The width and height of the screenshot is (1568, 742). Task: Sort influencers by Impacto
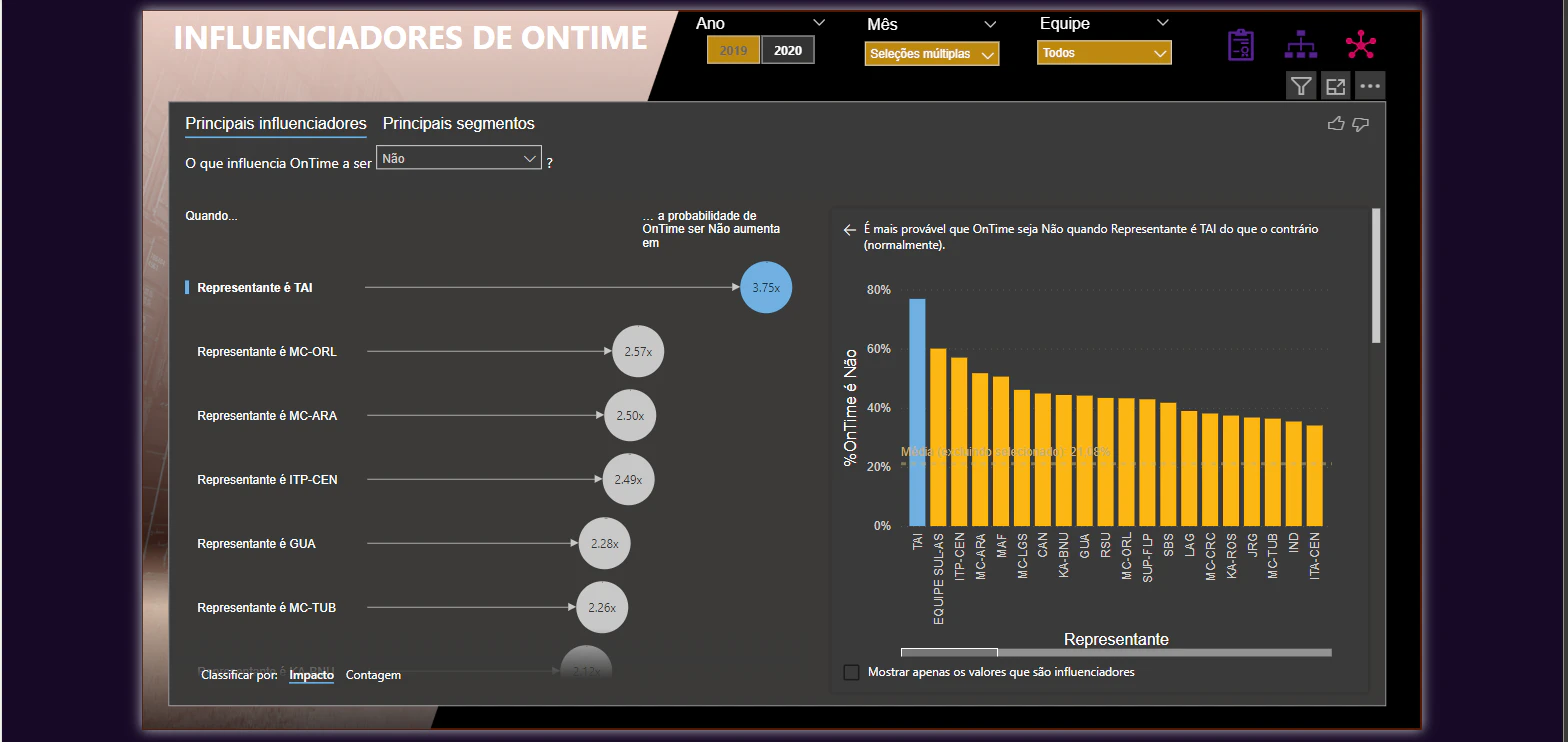coord(311,675)
